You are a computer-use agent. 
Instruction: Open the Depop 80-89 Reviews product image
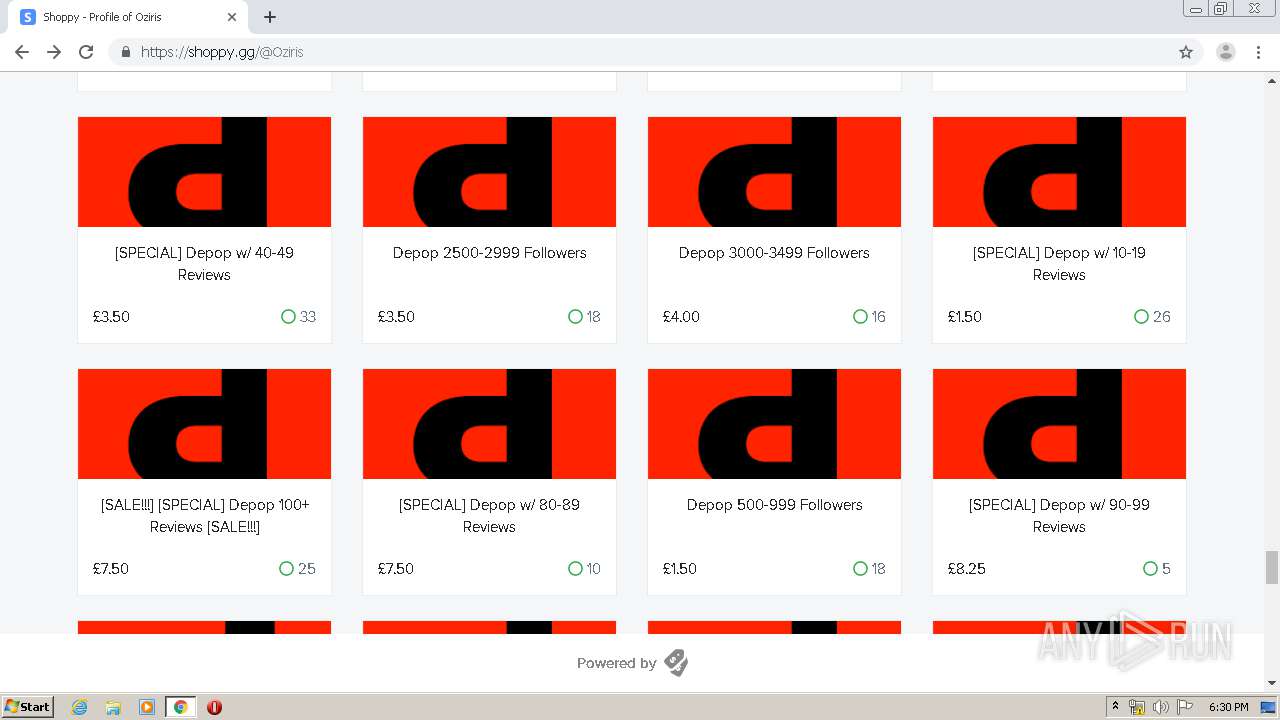coord(489,424)
